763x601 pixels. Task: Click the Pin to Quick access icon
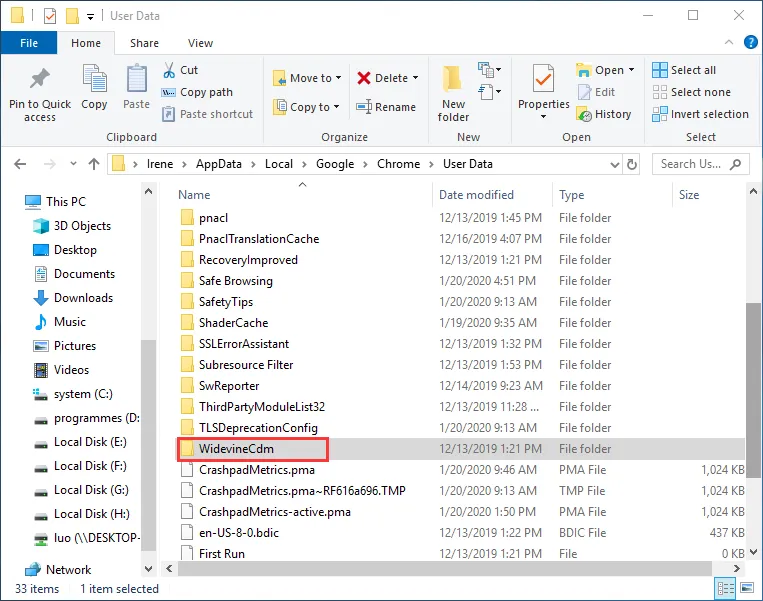pyautogui.click(x=40, y=80)
